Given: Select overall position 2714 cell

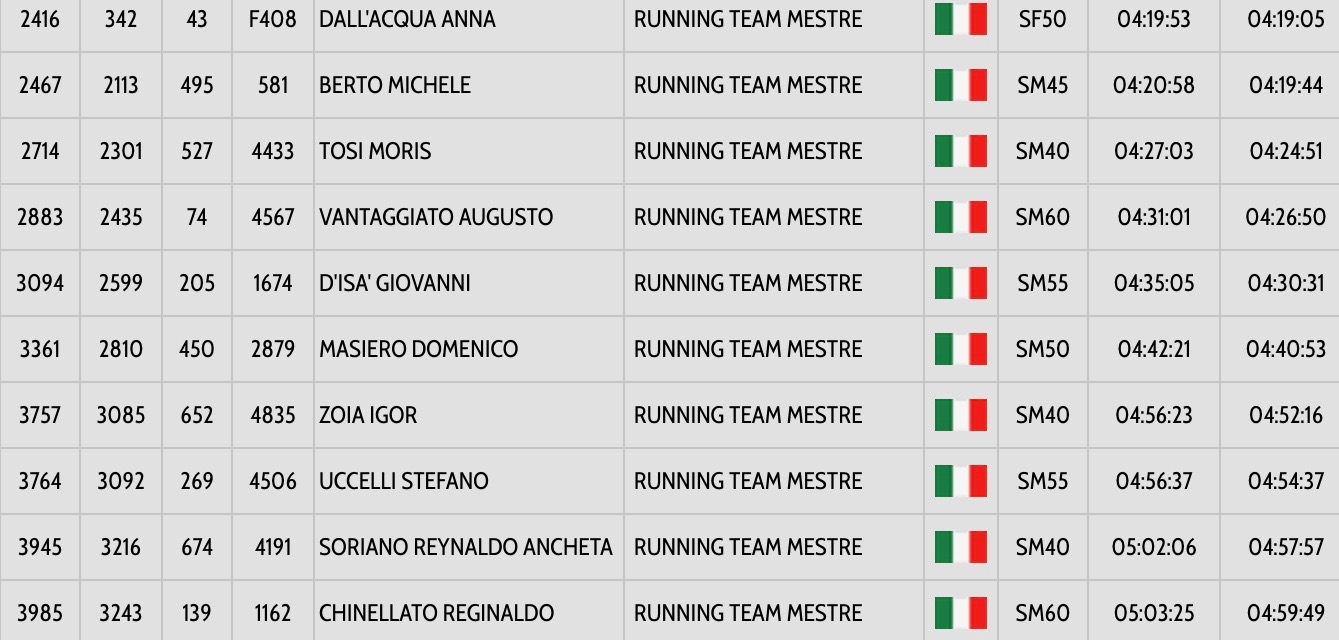Looking at the screenshot, I should click(x=40, y=151).
